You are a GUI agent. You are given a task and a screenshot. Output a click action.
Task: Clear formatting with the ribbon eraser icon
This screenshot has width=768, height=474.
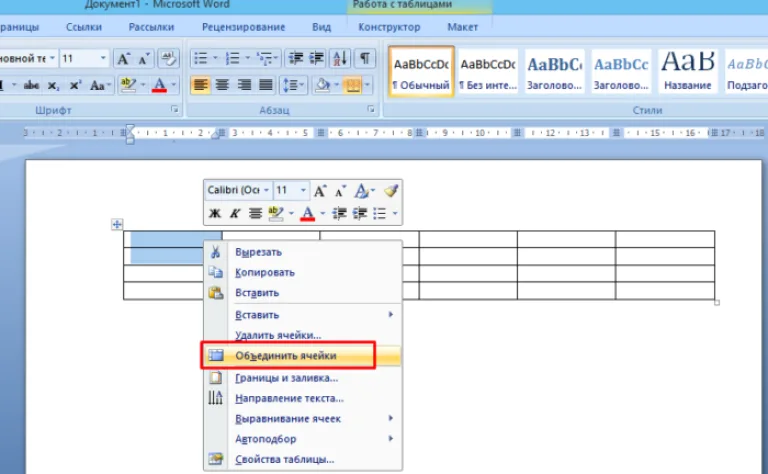click(168, 59)
